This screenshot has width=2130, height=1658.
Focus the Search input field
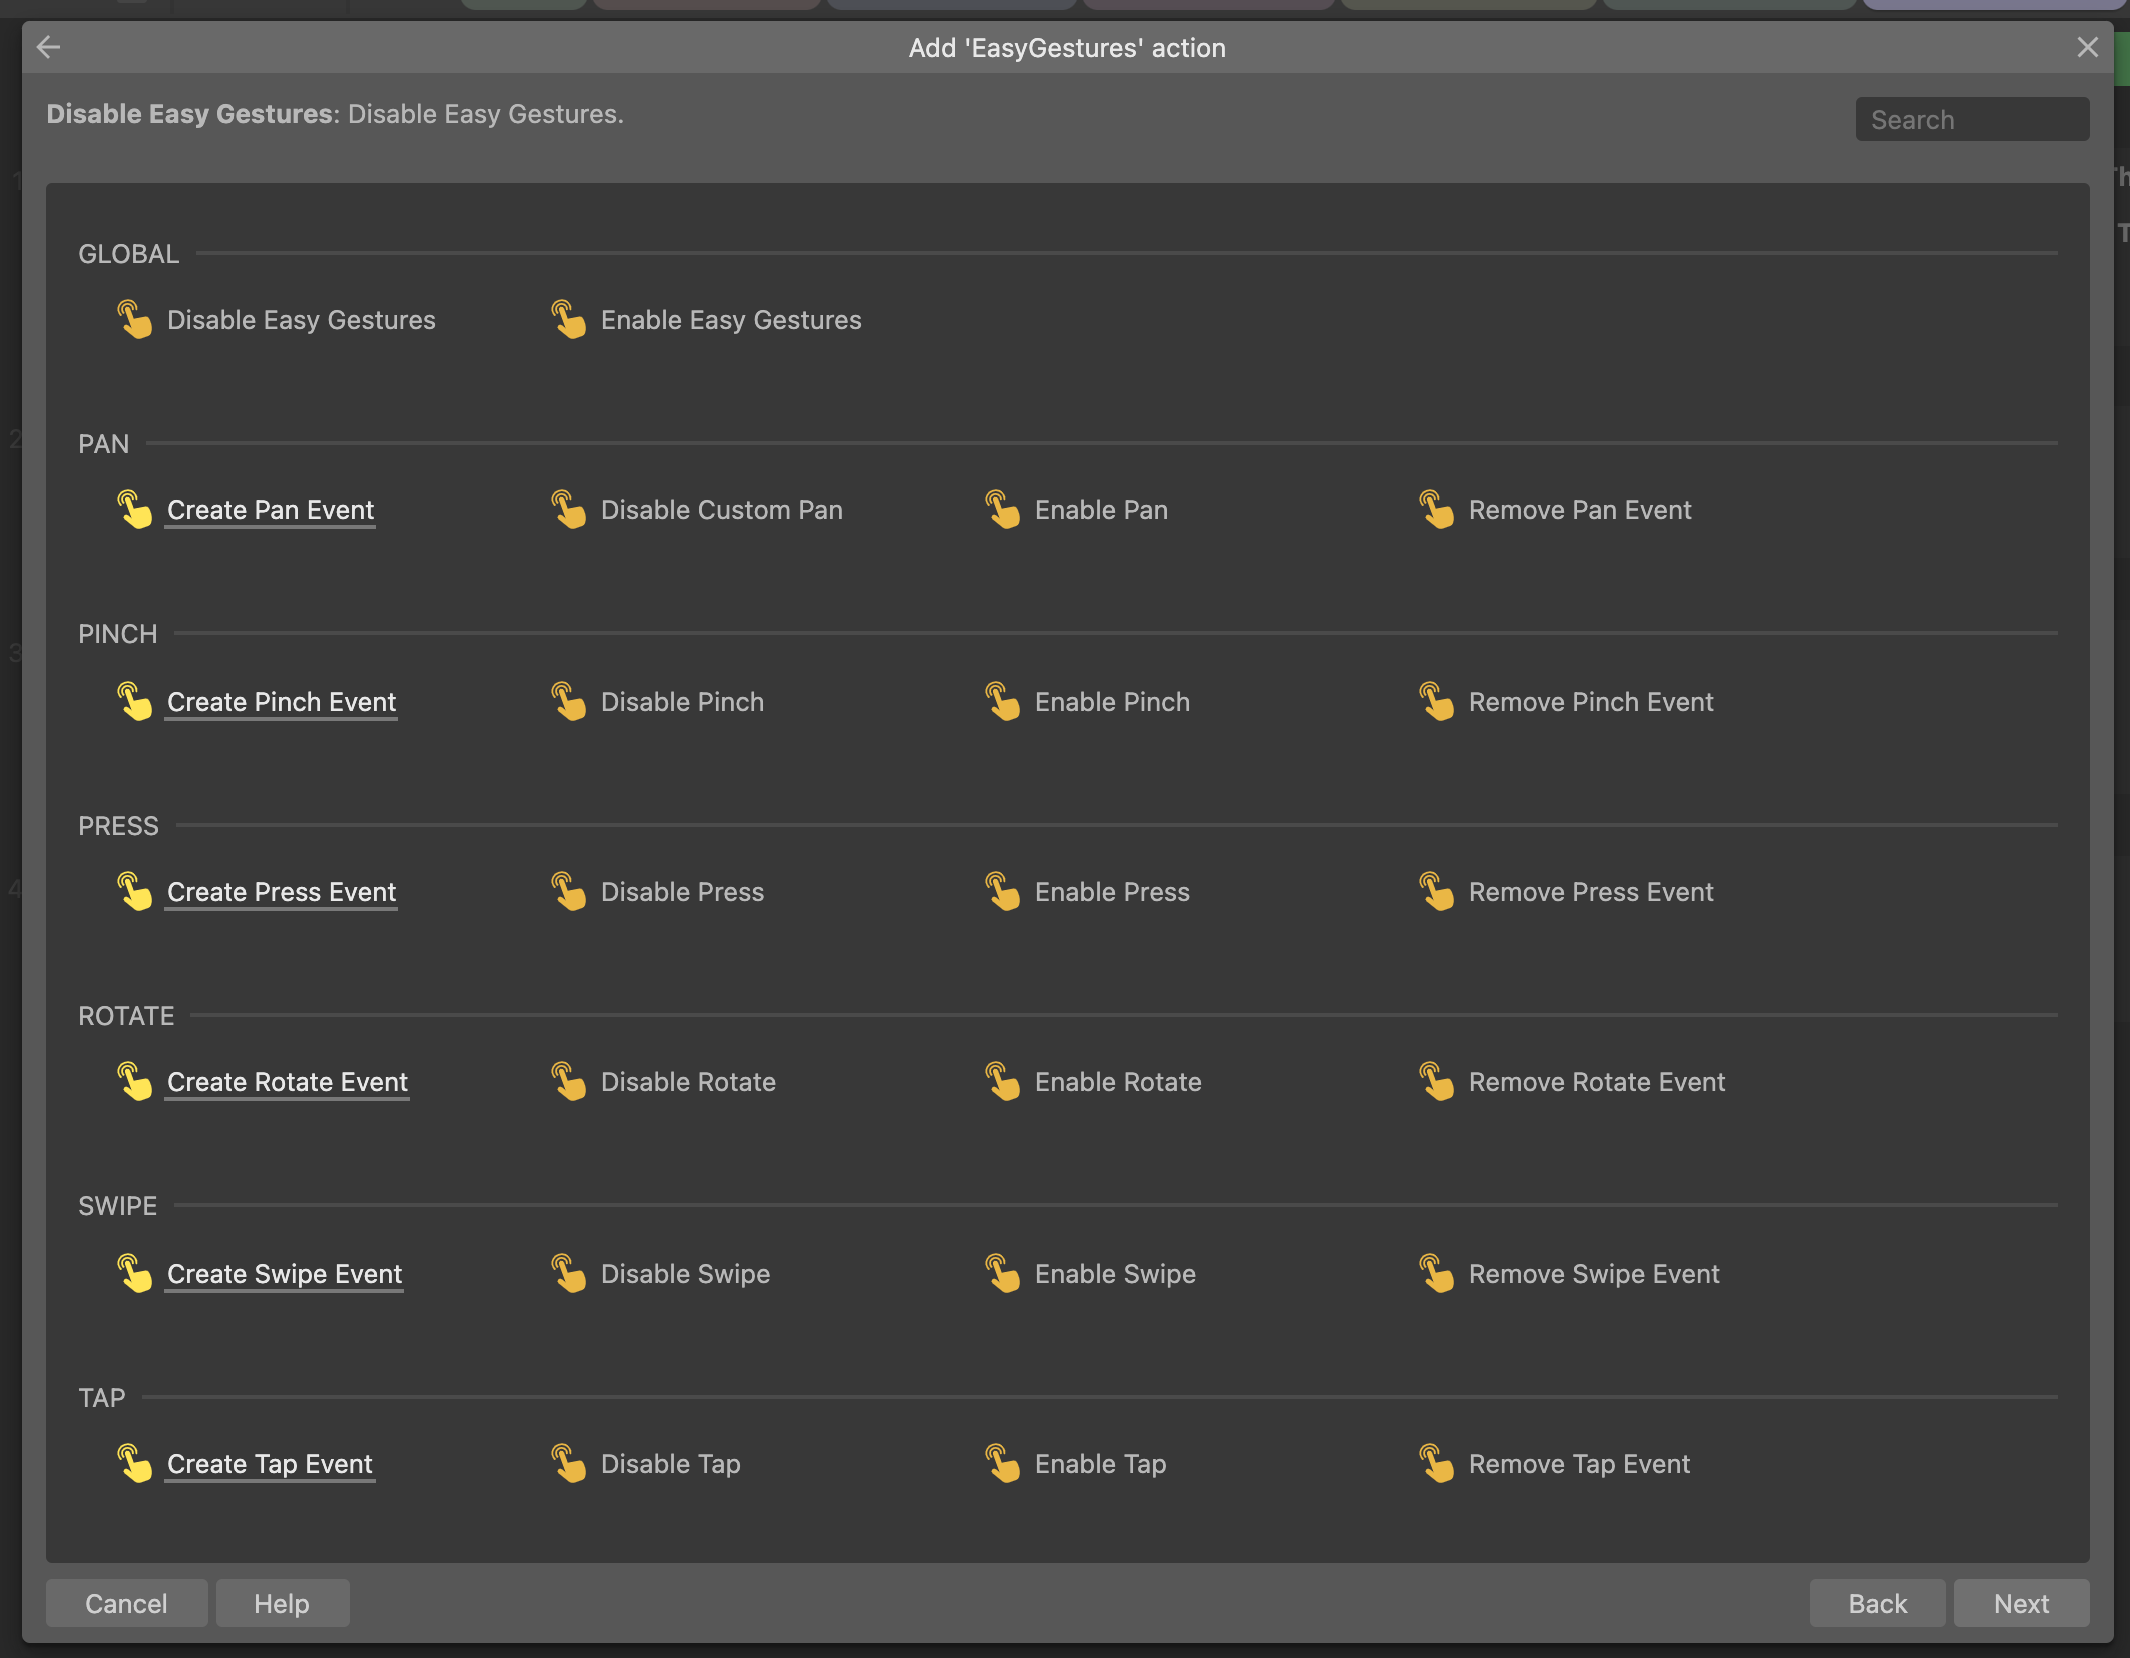1971,120
